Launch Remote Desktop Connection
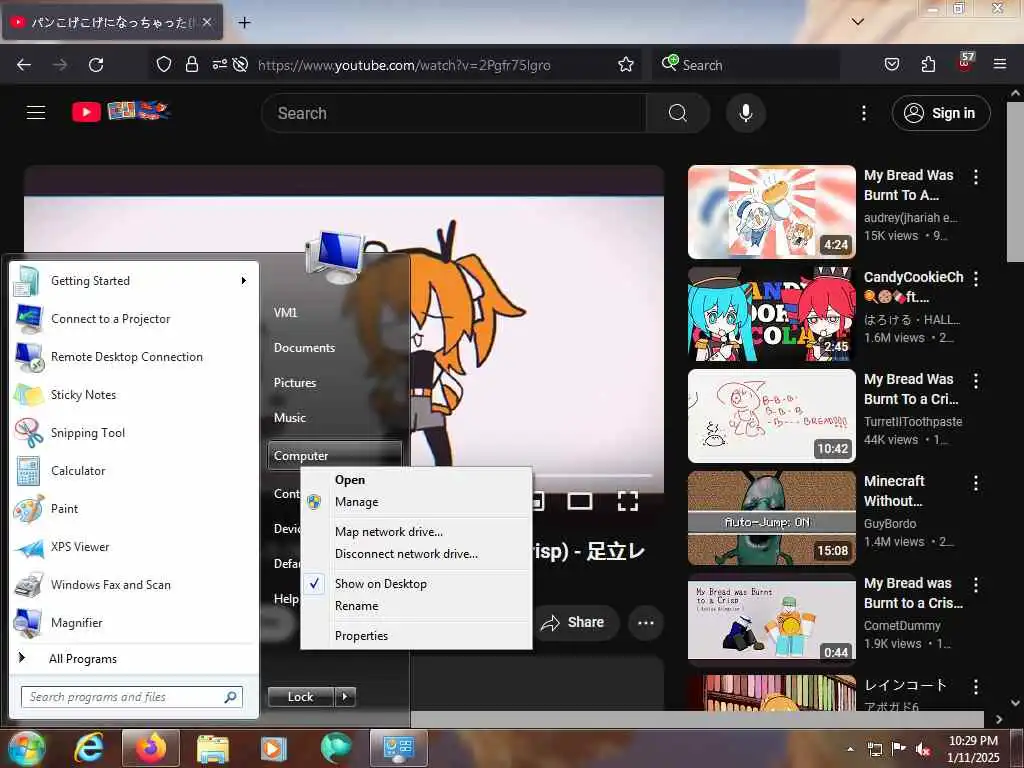 [x=134, y=357]
